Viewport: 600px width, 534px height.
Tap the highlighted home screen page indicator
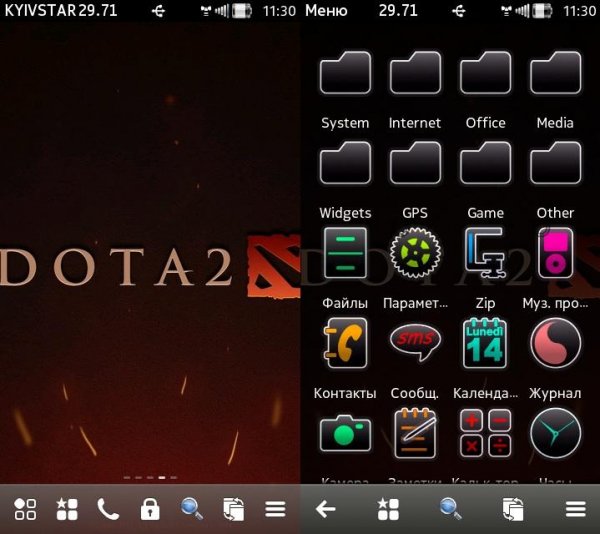coord(162,477)
